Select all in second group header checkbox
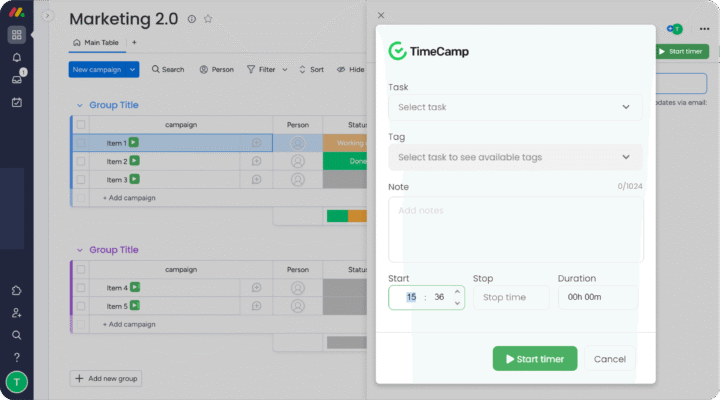 (81, 269)
